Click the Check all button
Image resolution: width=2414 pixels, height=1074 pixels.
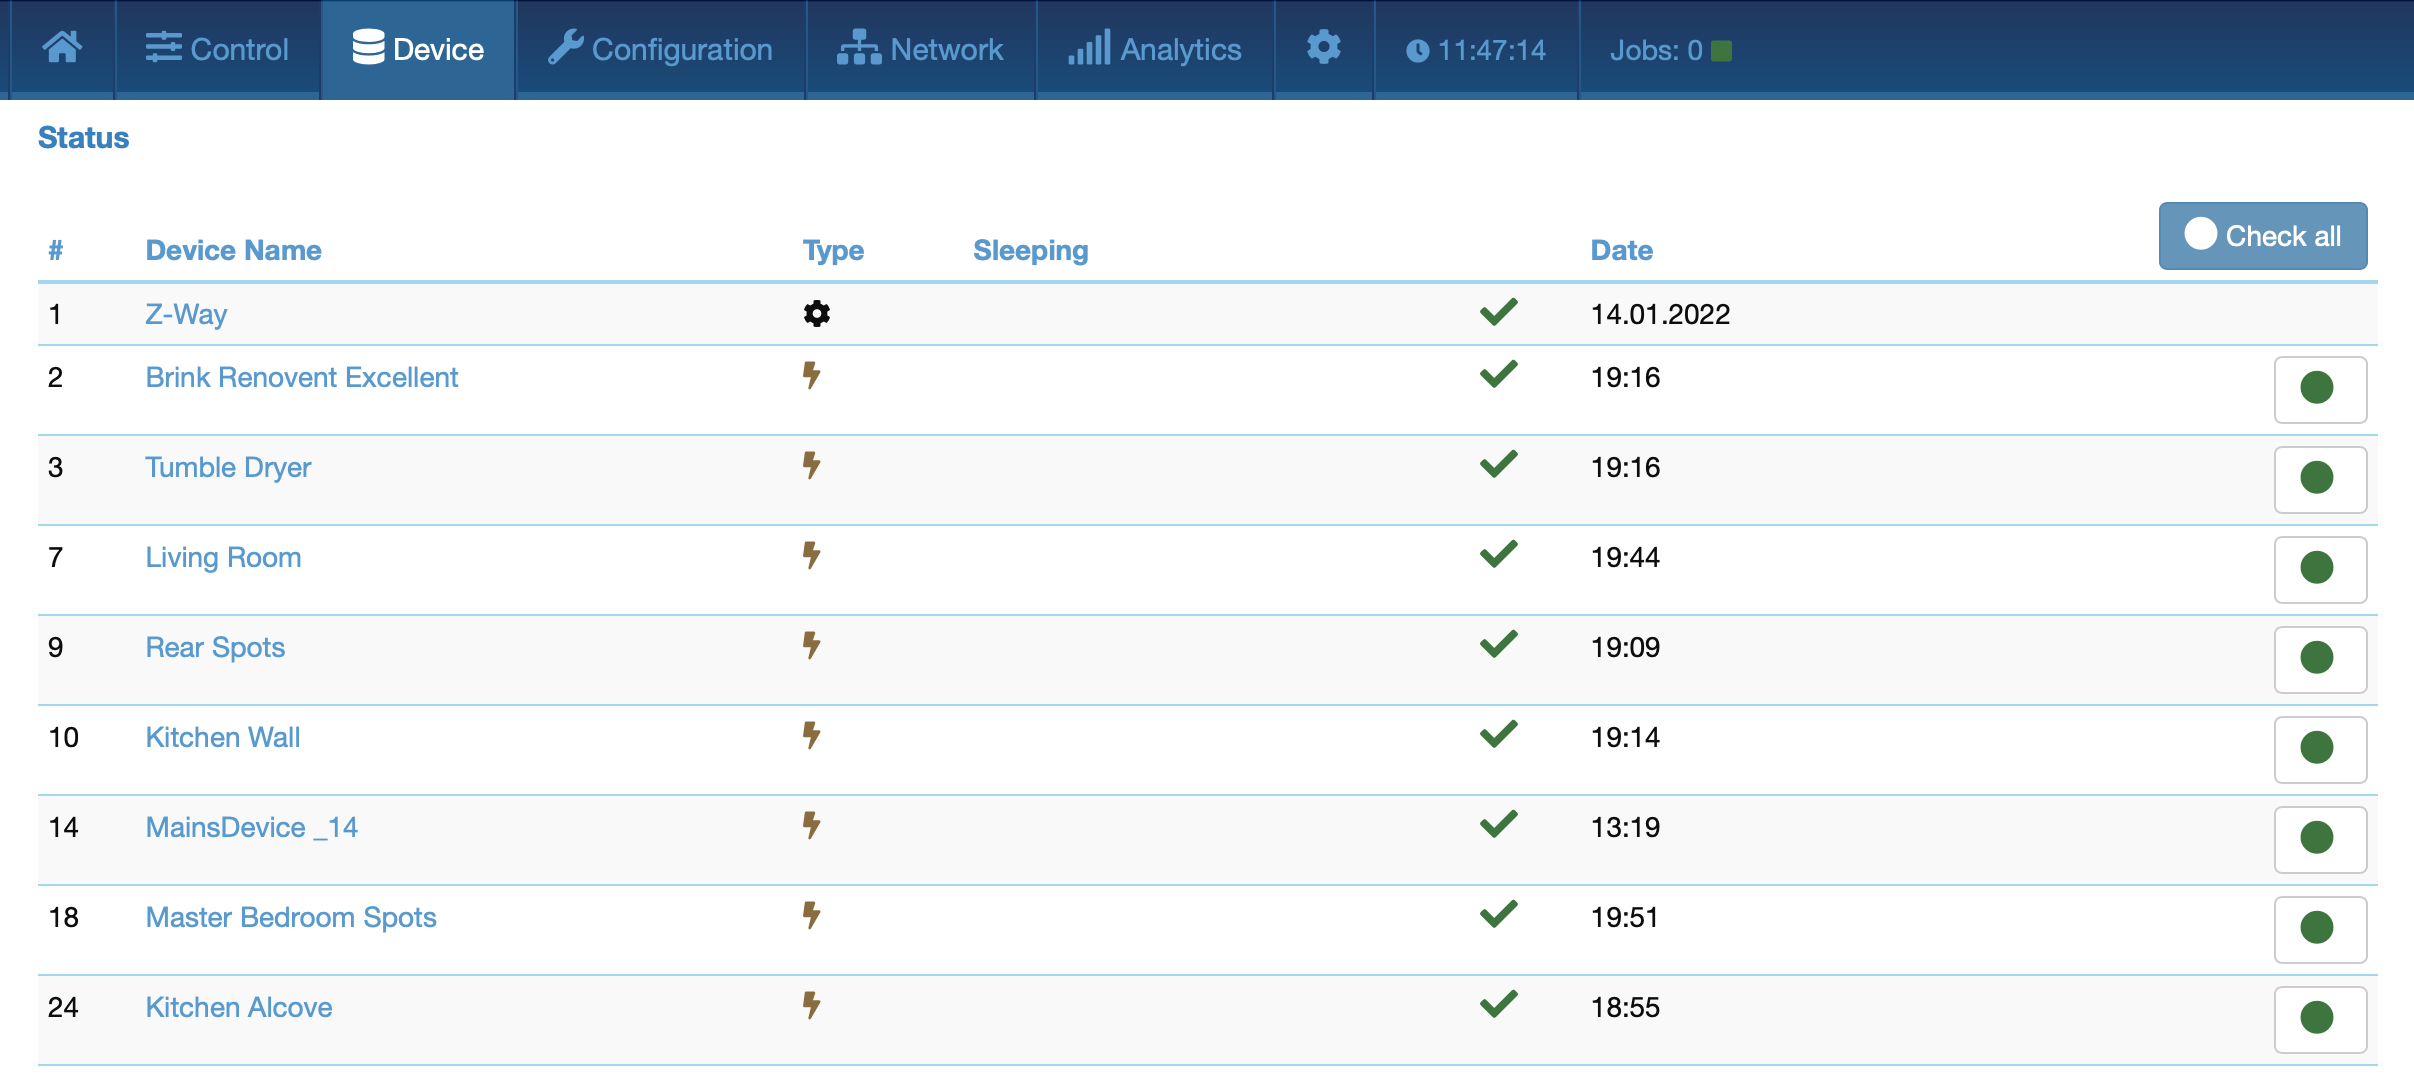pyautogui.click(x=2262, y=236)
